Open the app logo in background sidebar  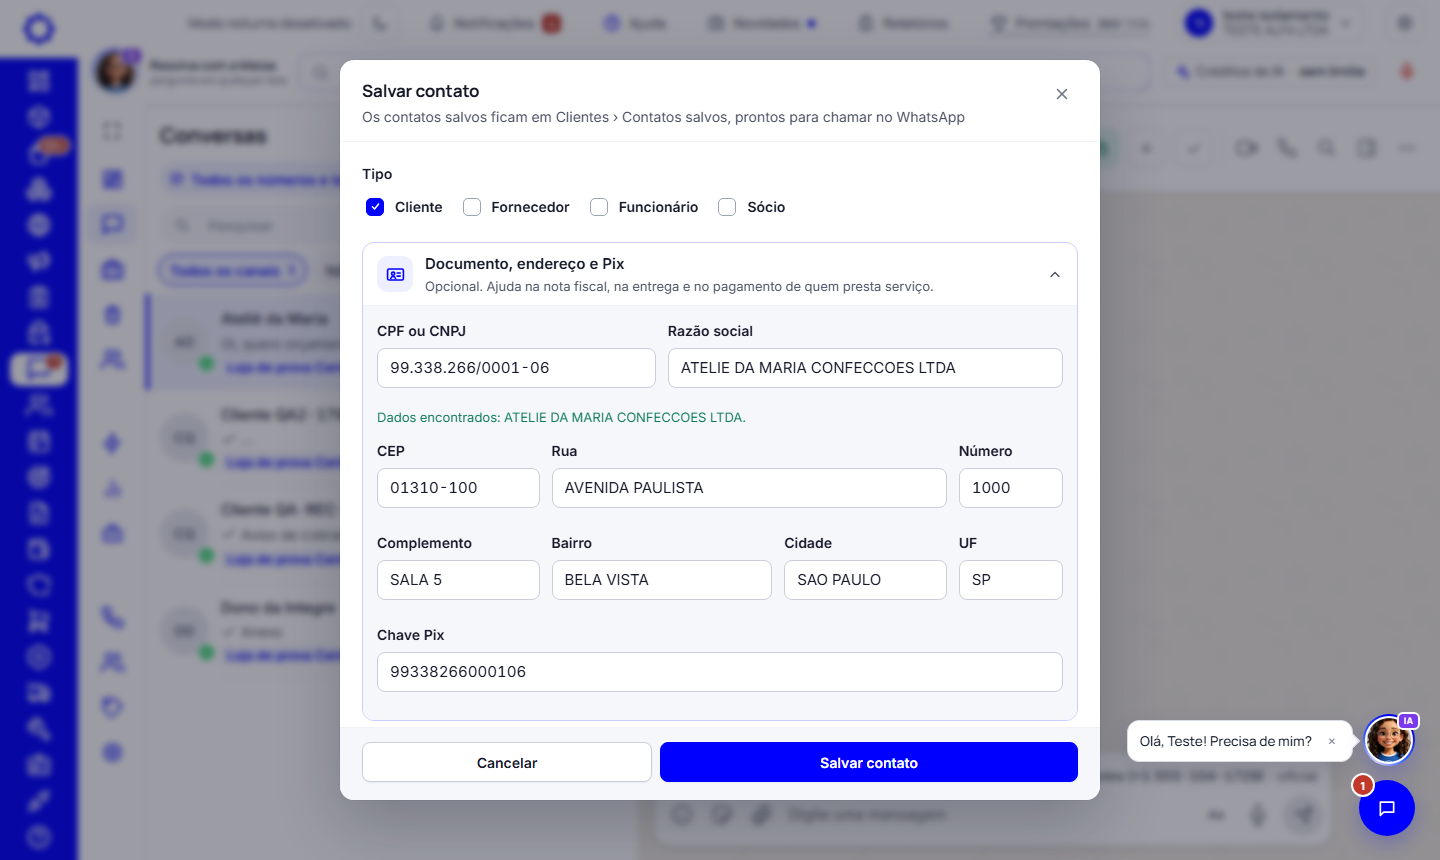pos(39,28)
